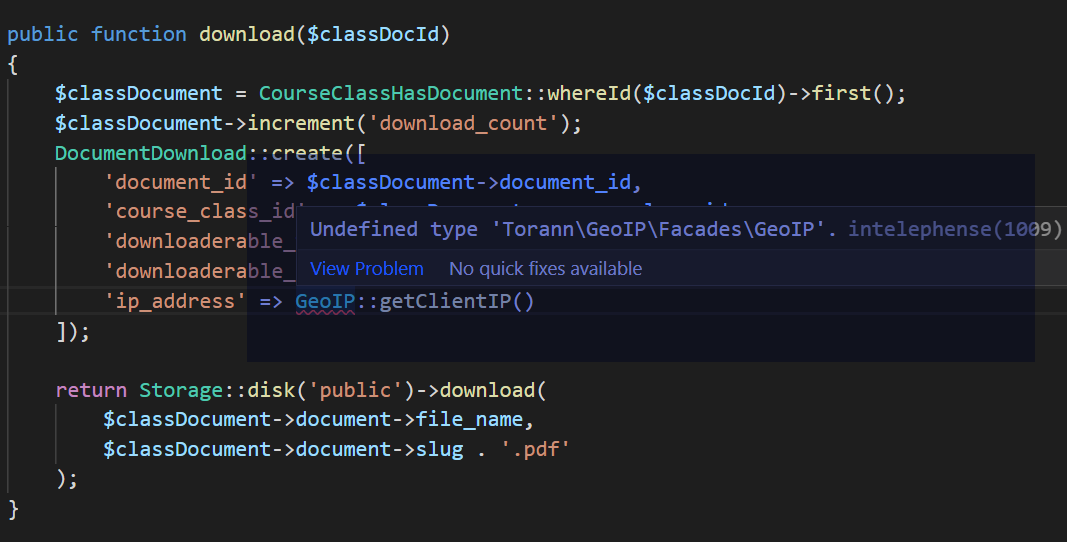Click the $classDocId function parameter
The height and width of the screenshot is (542, 1067).
(x=373, y=34)
